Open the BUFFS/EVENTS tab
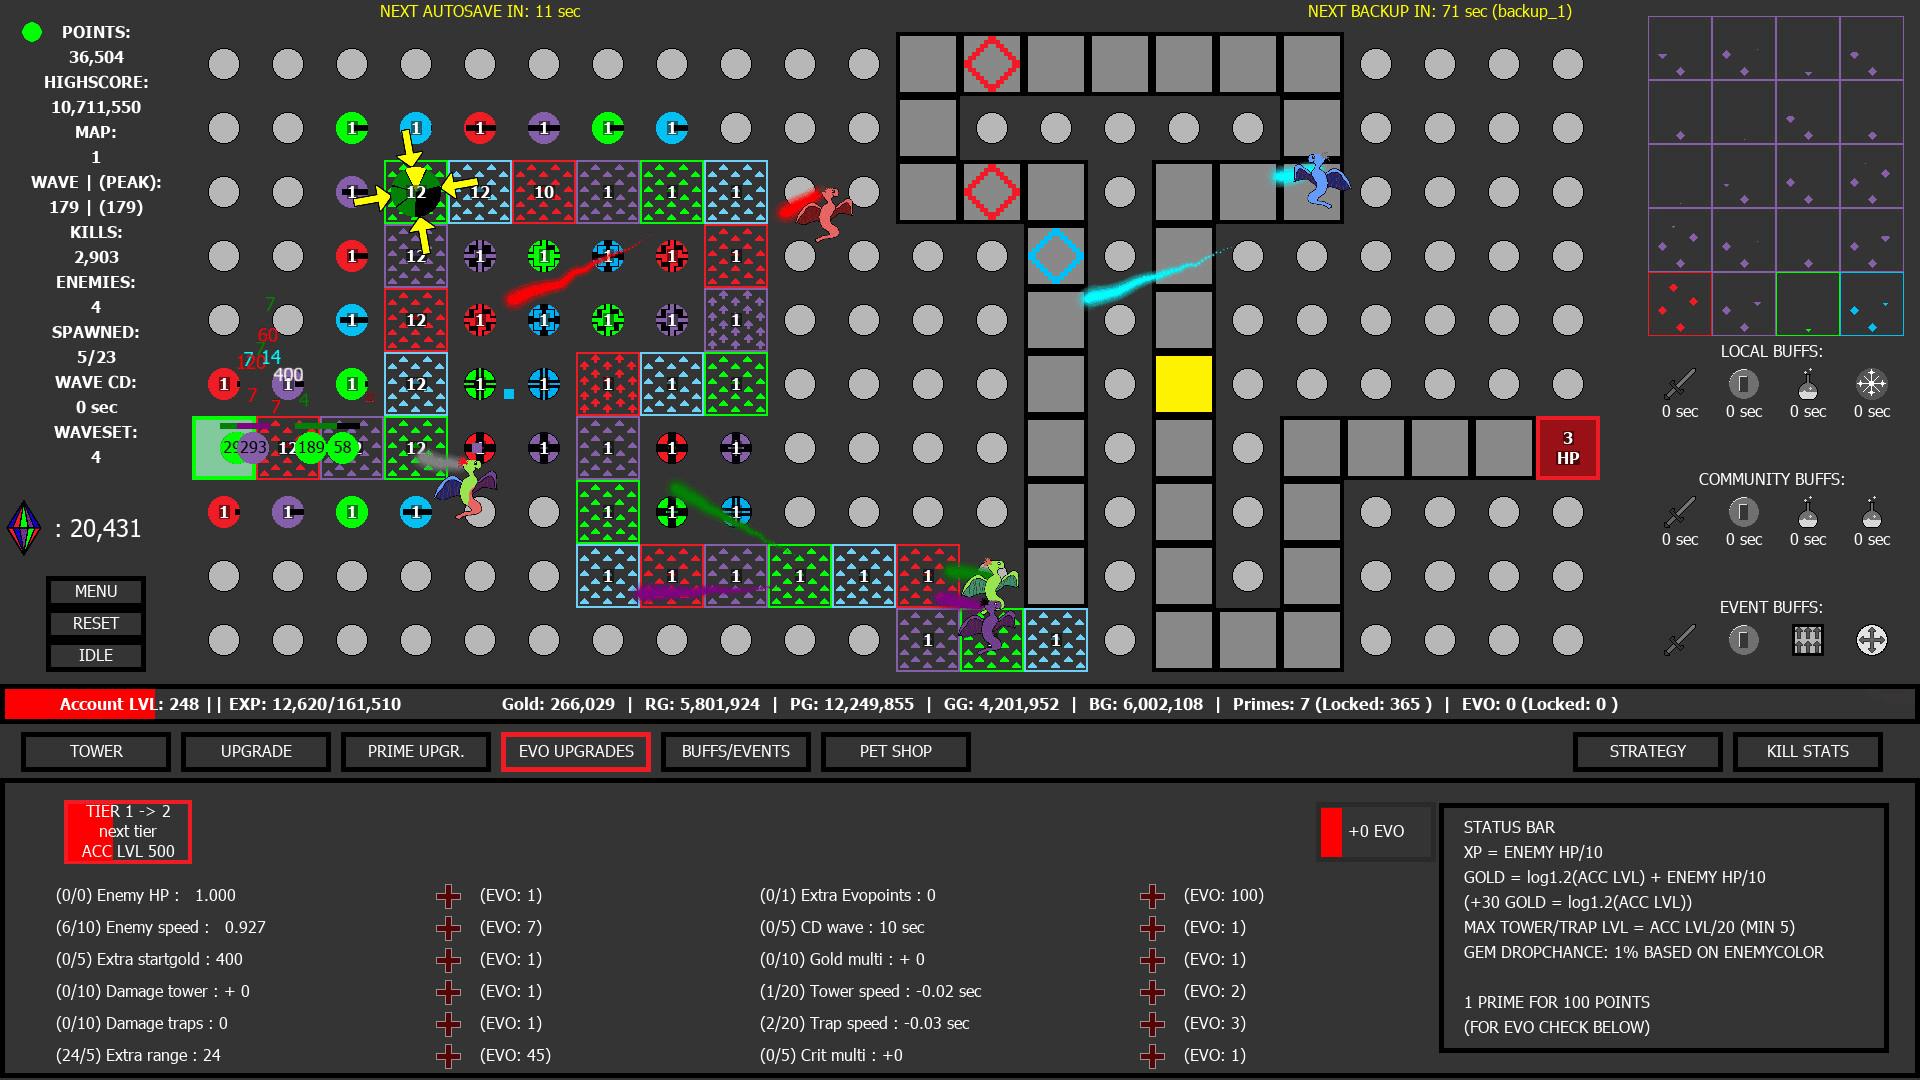This screenshot has width=1920, height=1080. [735, 752]
